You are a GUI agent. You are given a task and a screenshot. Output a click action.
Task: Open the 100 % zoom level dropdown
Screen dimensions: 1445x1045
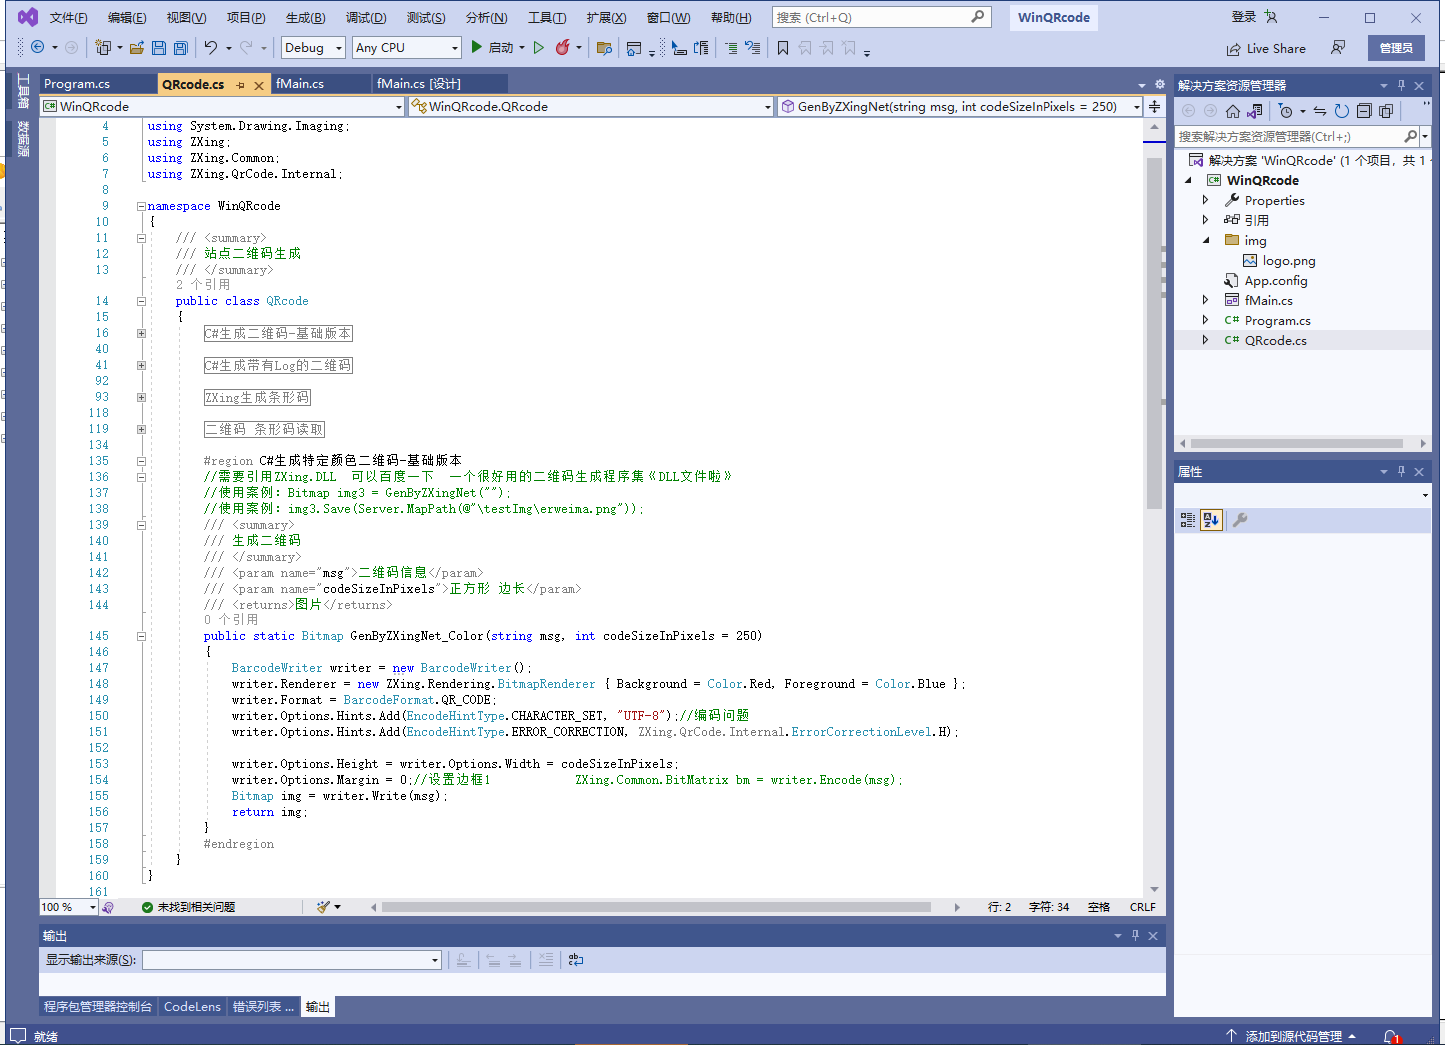[69, 907]
